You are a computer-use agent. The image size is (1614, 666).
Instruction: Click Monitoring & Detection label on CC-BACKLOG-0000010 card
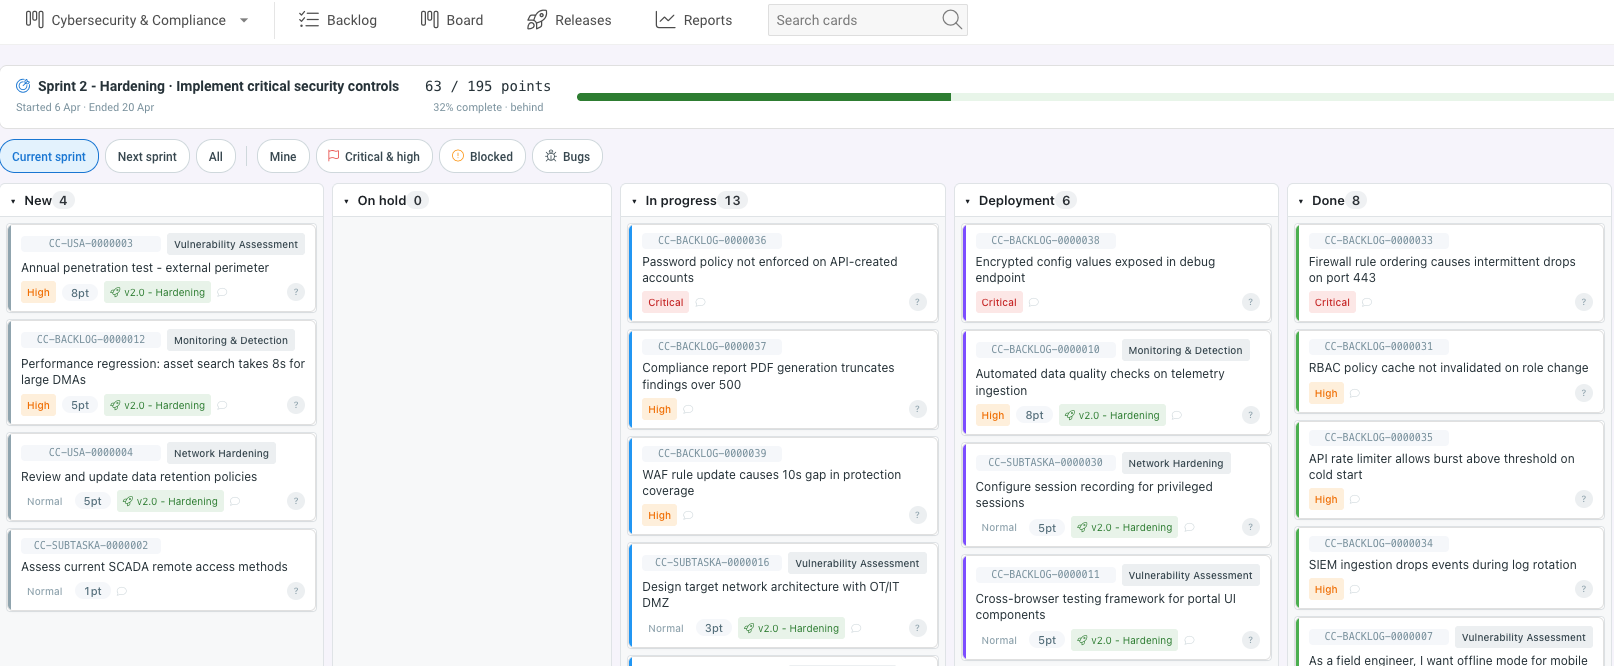coord(1185,350)
